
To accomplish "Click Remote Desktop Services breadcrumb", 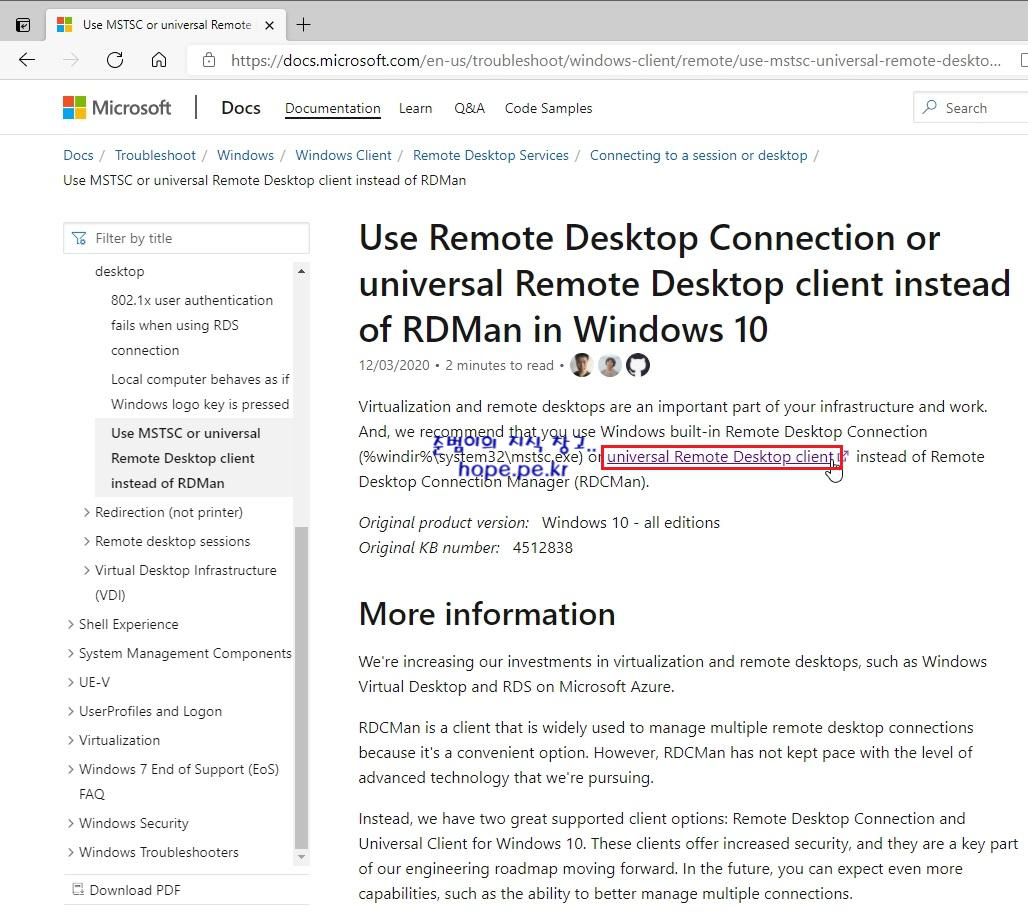I will [490, 155].
